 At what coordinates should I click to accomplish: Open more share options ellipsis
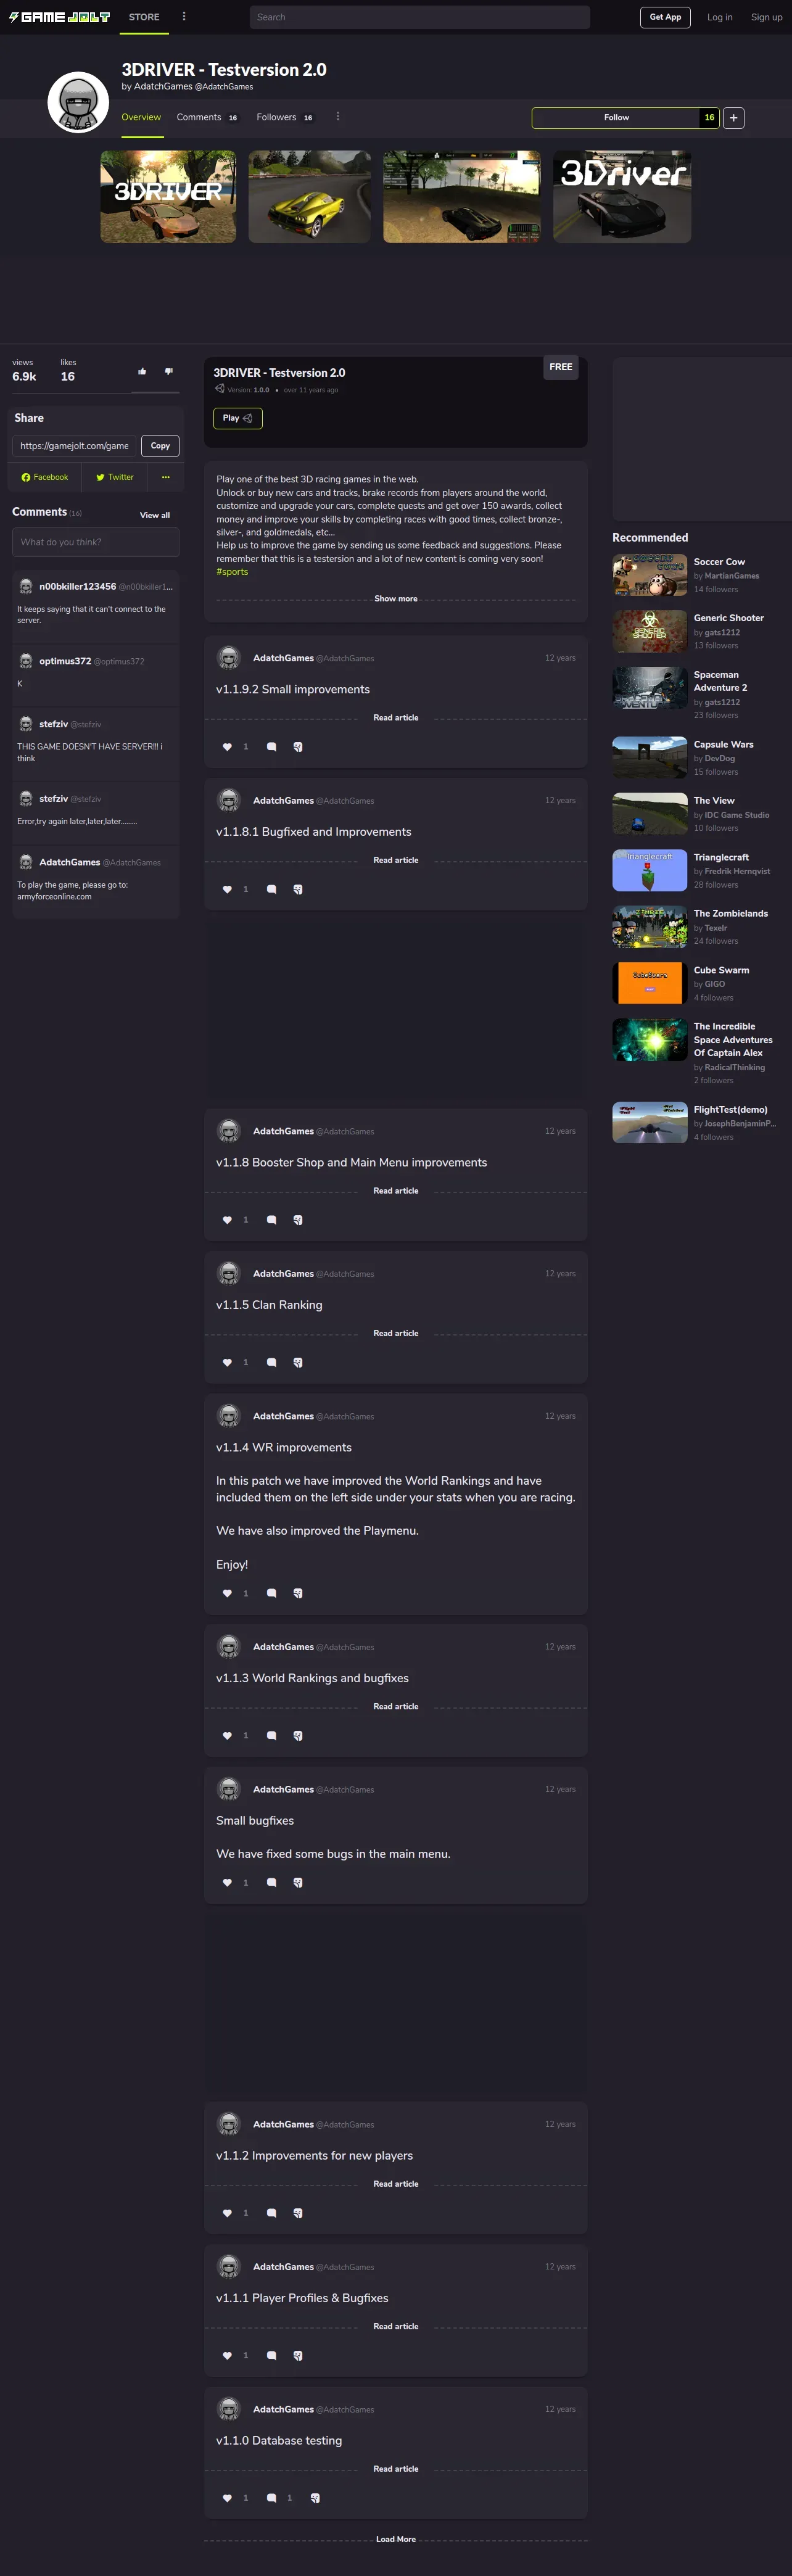click(x=166, y=477)
